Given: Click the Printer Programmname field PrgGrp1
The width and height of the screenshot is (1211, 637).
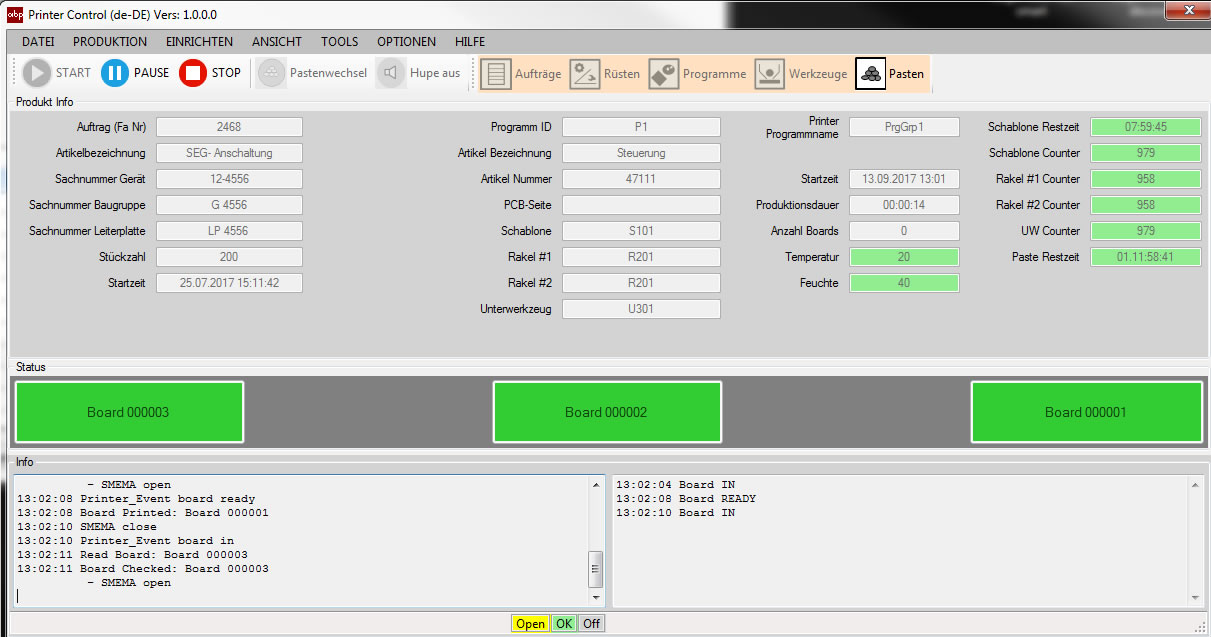Looking at the screenshot, I should pos(904,127).
